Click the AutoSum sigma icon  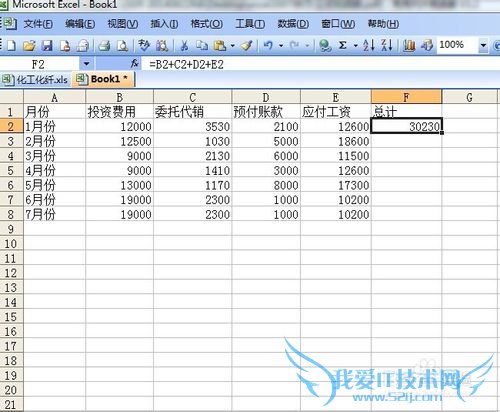tap(342, 45)
